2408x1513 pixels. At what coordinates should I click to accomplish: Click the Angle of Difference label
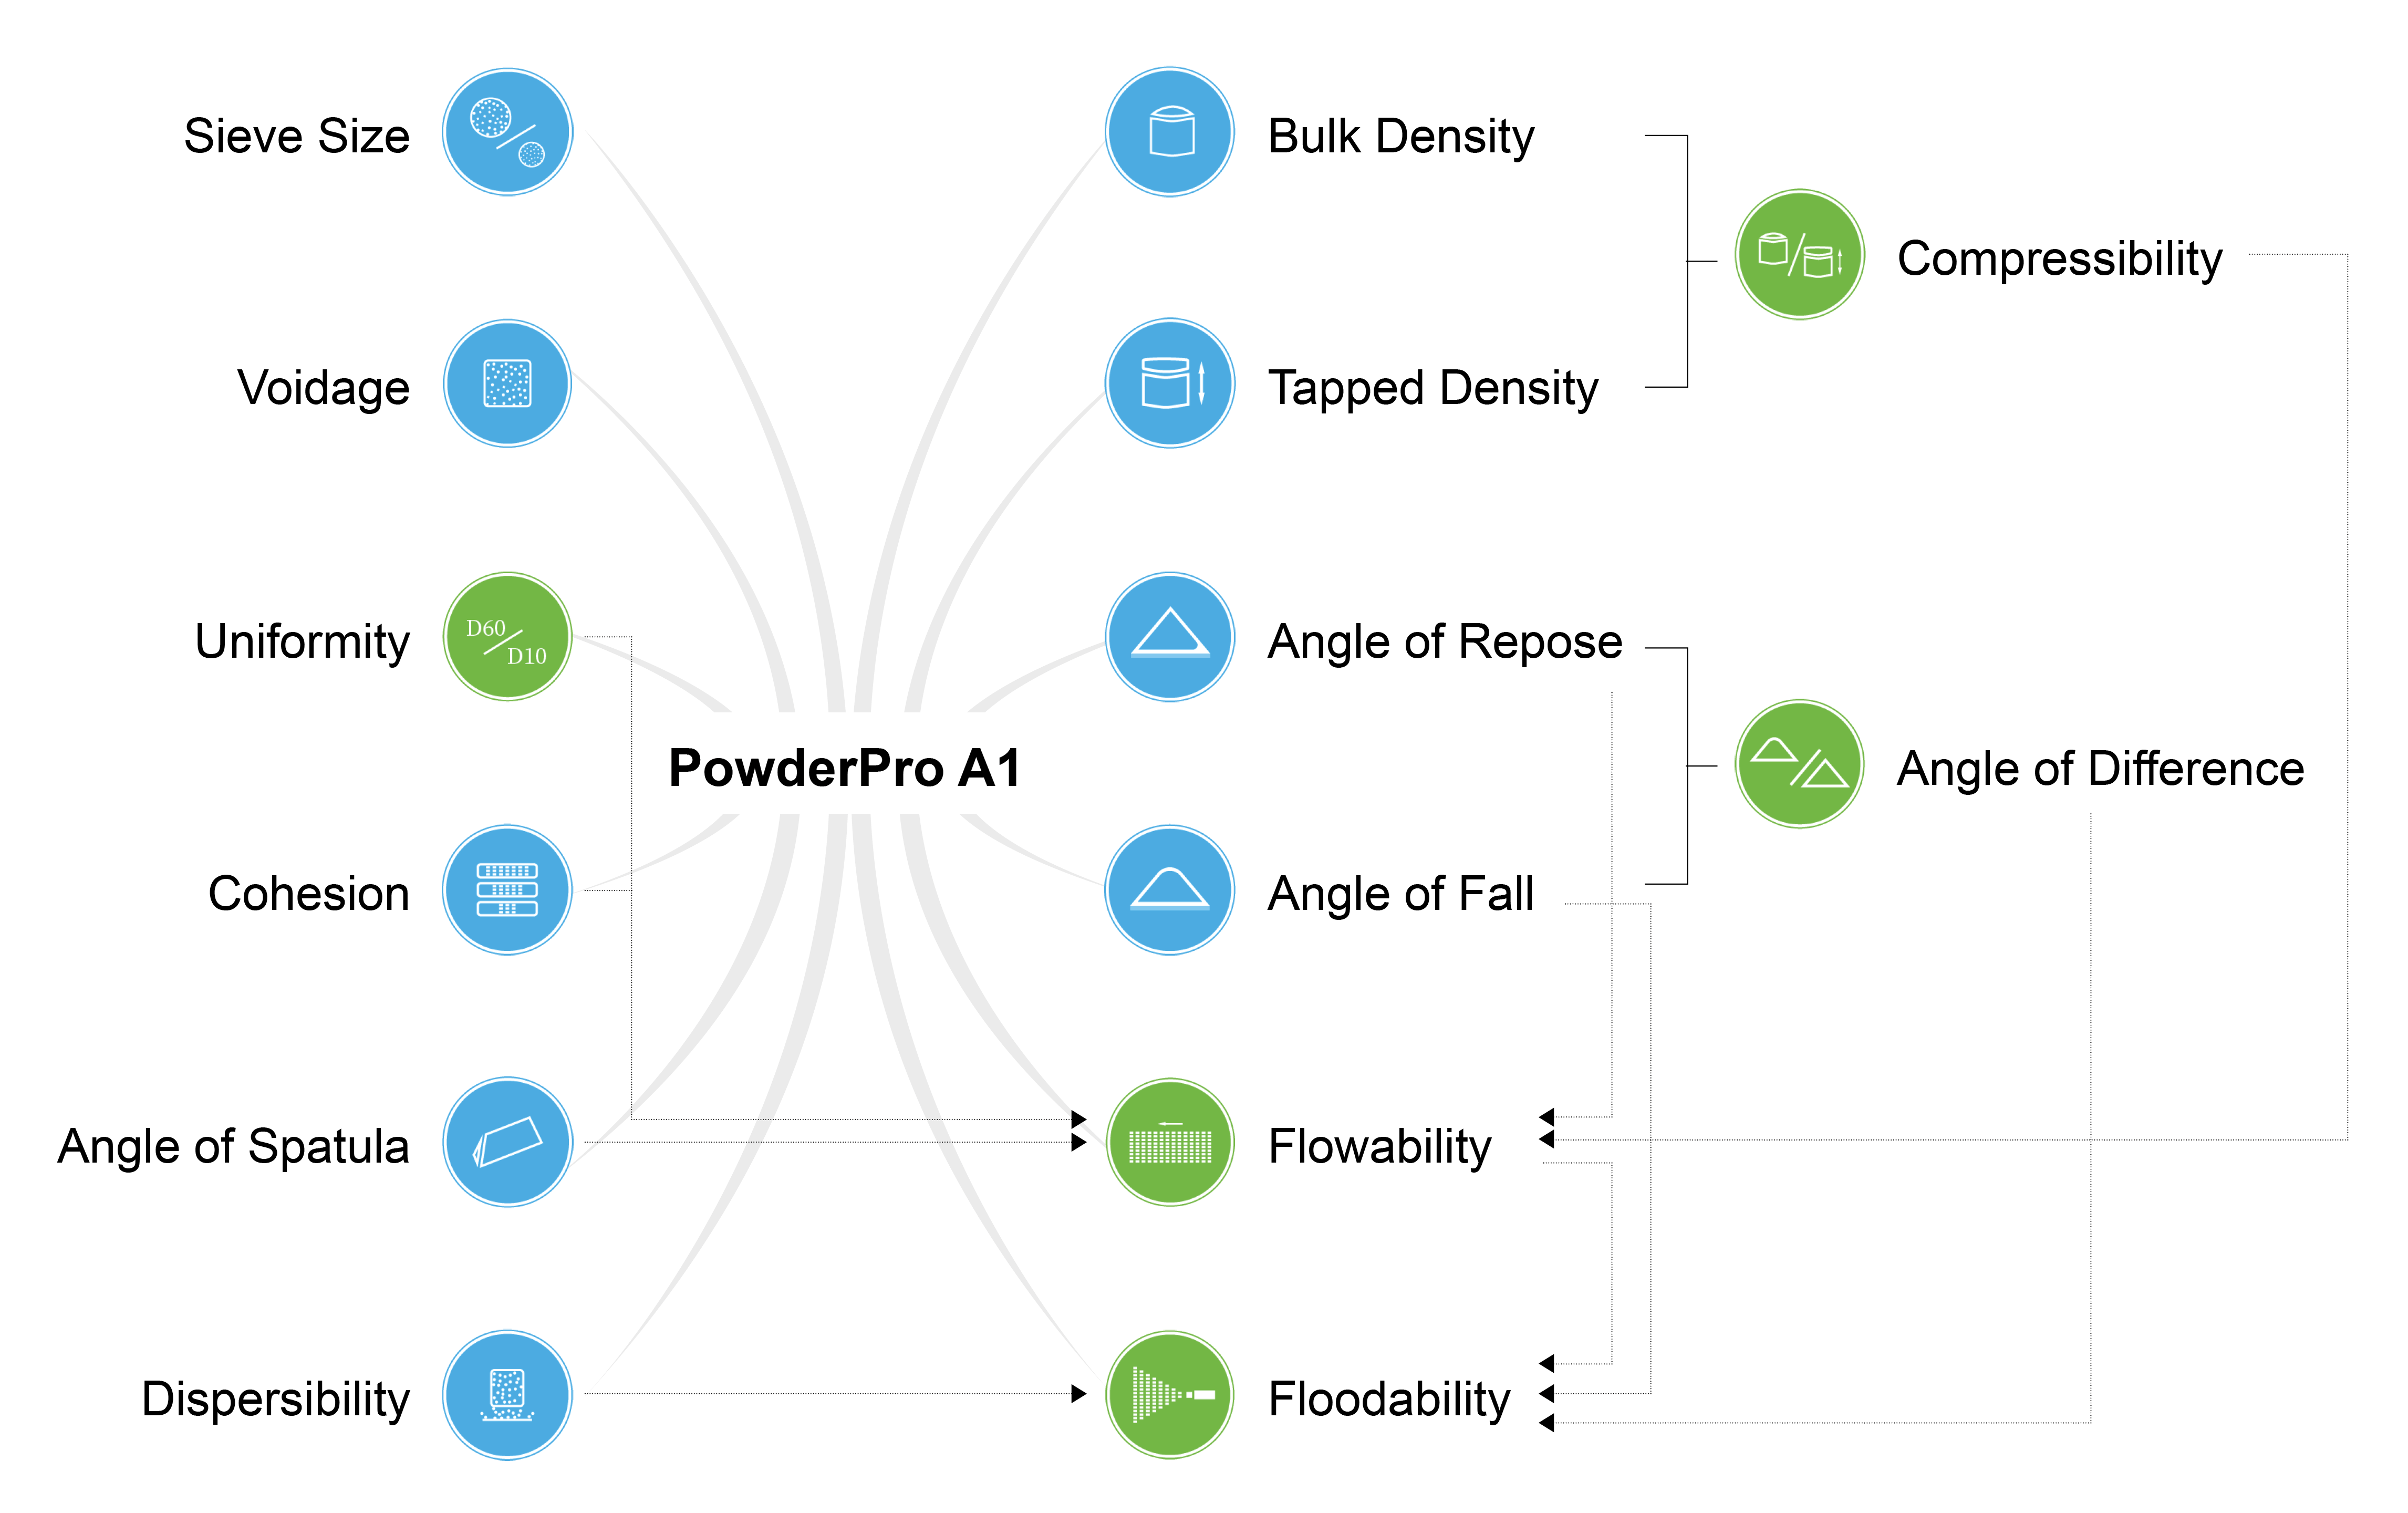click(2100, 769)
